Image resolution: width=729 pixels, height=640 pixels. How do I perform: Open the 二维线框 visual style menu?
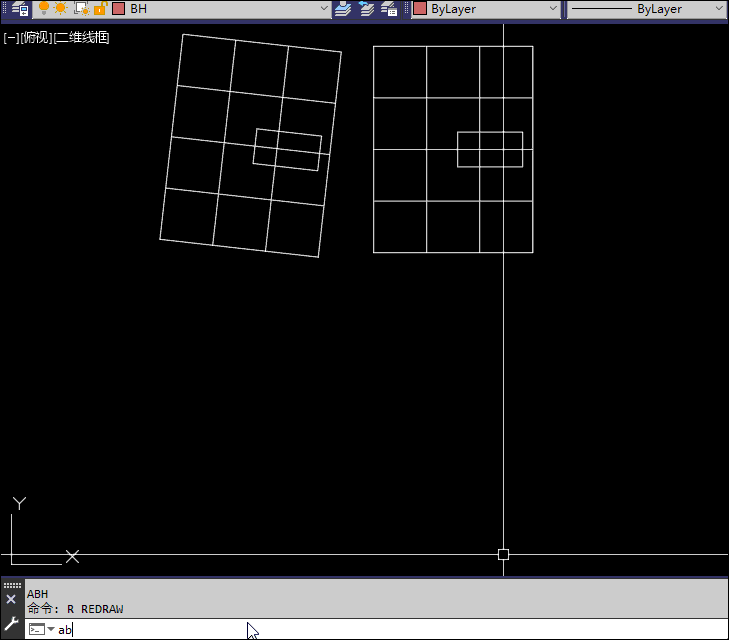click(x=82, y=38)
